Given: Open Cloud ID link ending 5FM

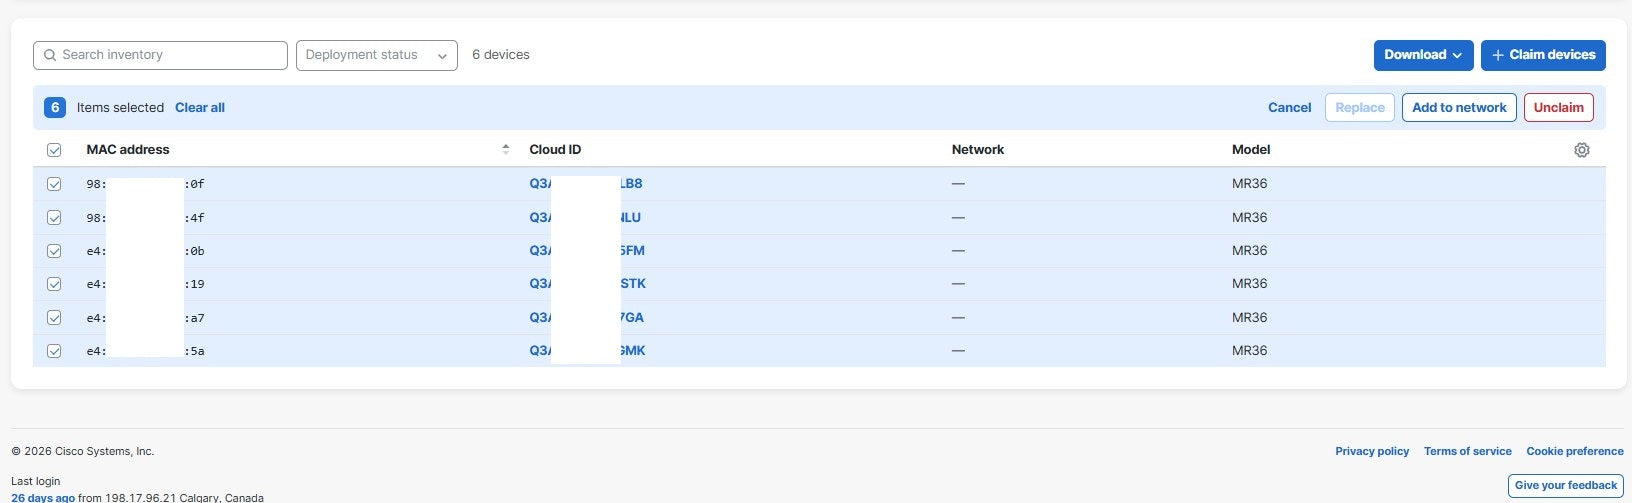Looking at the screenshot, I should coord(587,251).
